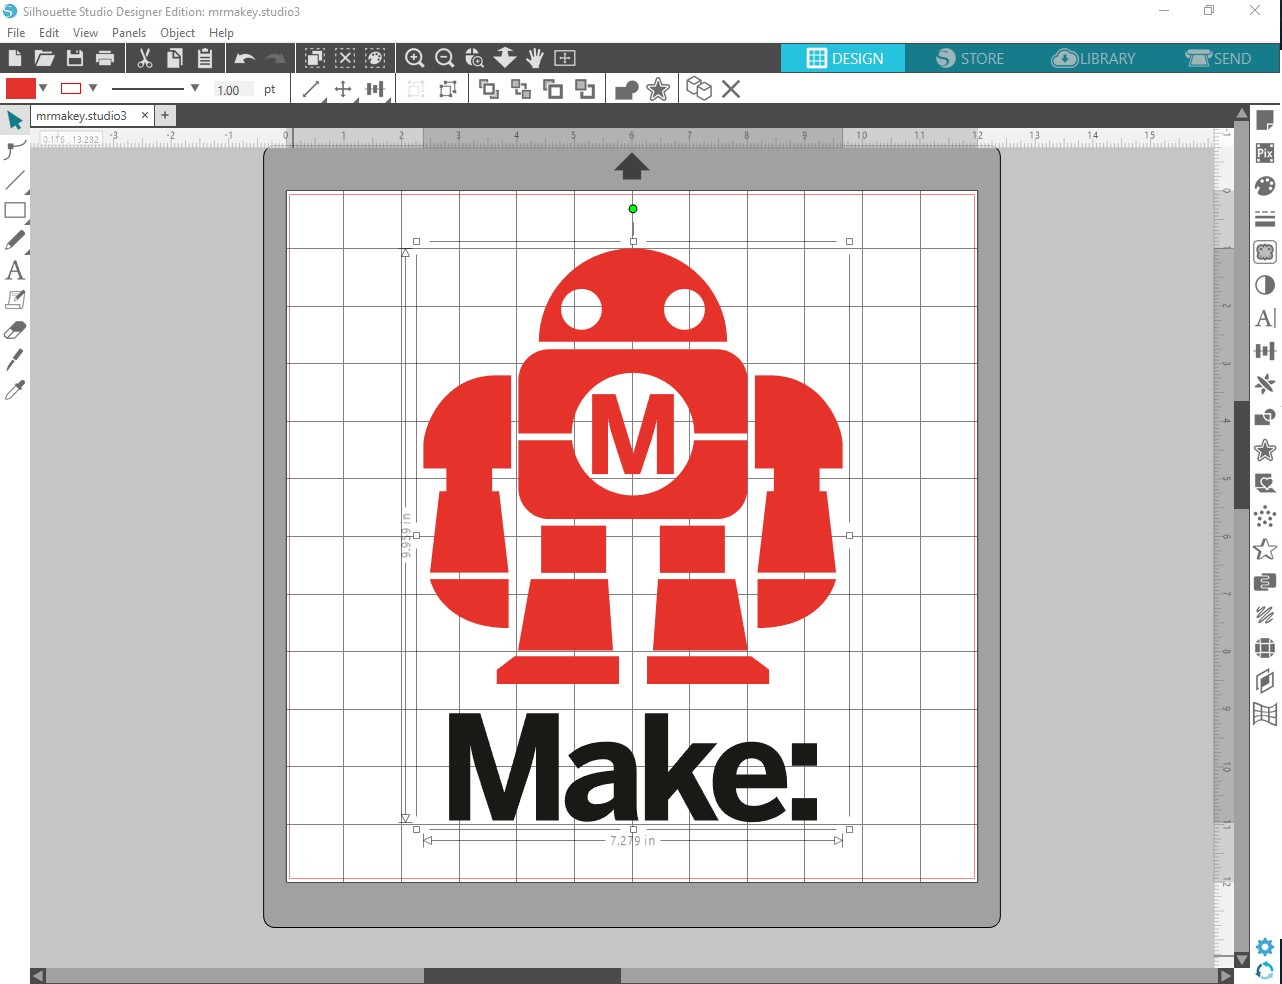Click Select by Color icon
This screenshot has height=984, width=1282.
pos(375,58)
